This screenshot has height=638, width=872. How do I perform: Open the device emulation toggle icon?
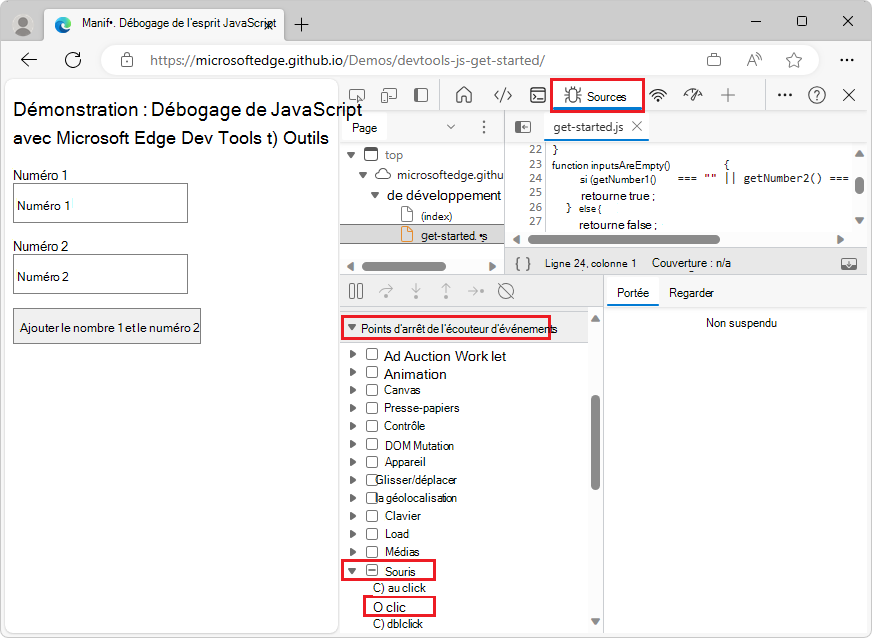(389, 94)
